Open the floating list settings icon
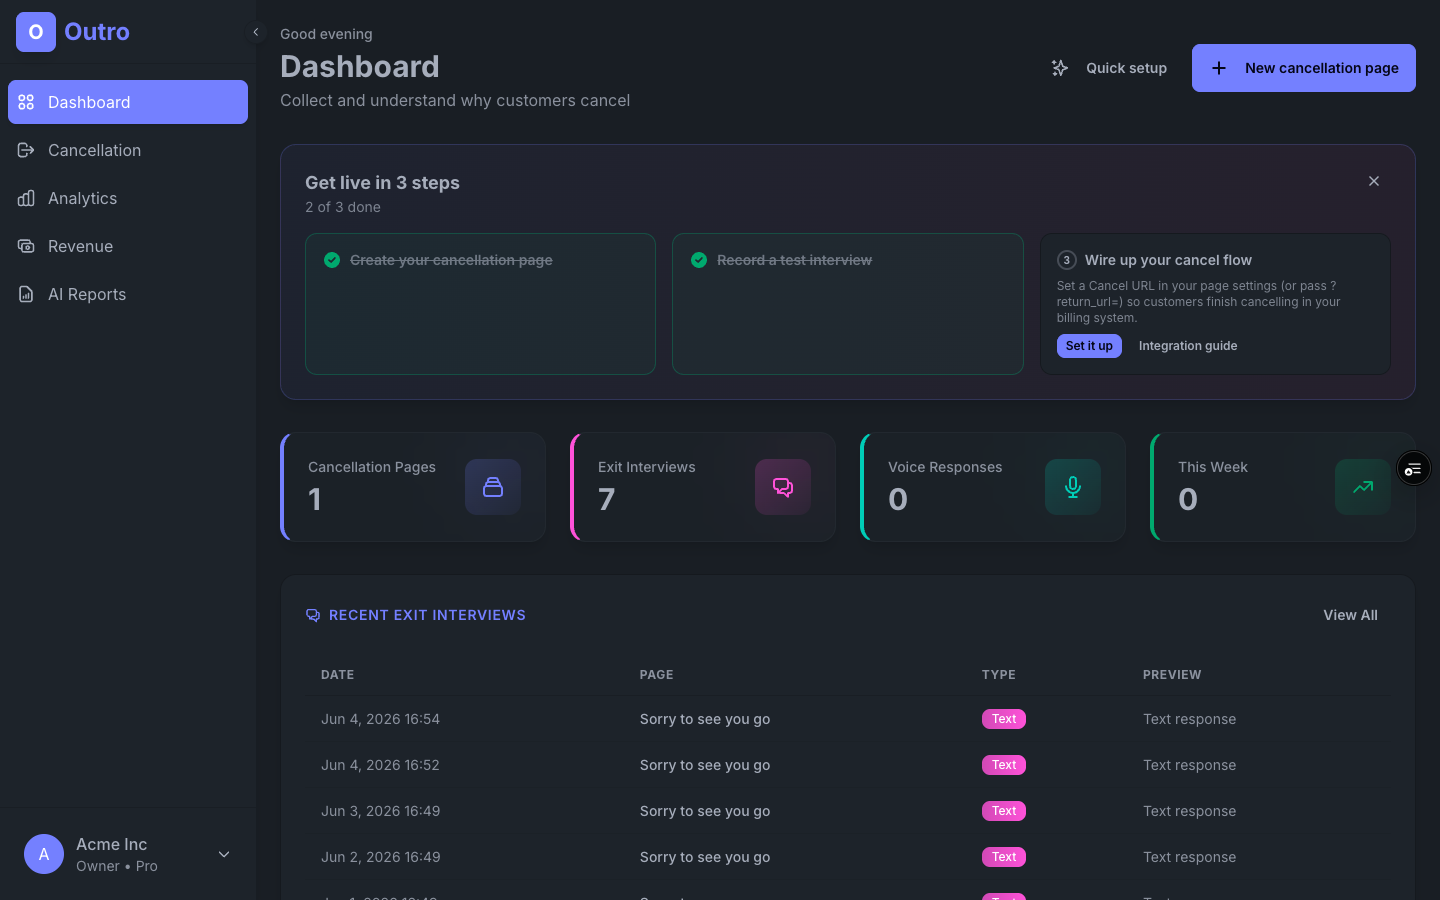Screen dimensions: 1440x900 pos(1413,469)
